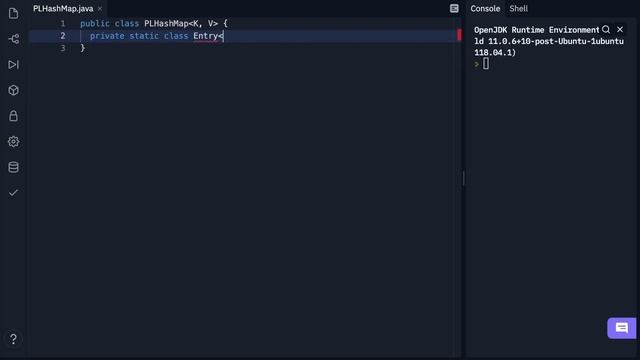Switch to the Shell tab
This screenshot has height=360, width=640.
(518, 9)
